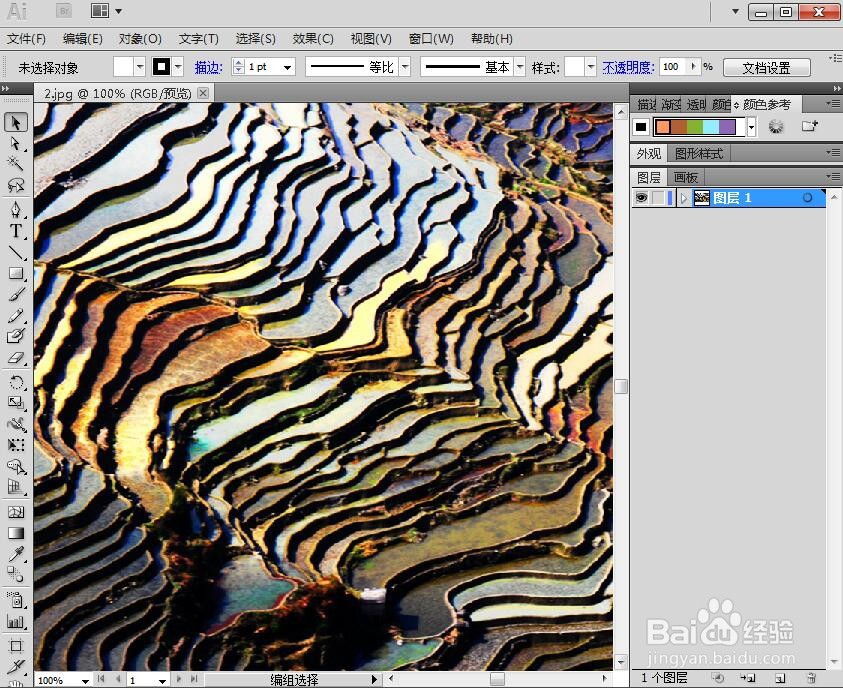Open the 100% zoom level dropdown
The height and width of the screenshot is (688, 843).
(x=85, y=680)
